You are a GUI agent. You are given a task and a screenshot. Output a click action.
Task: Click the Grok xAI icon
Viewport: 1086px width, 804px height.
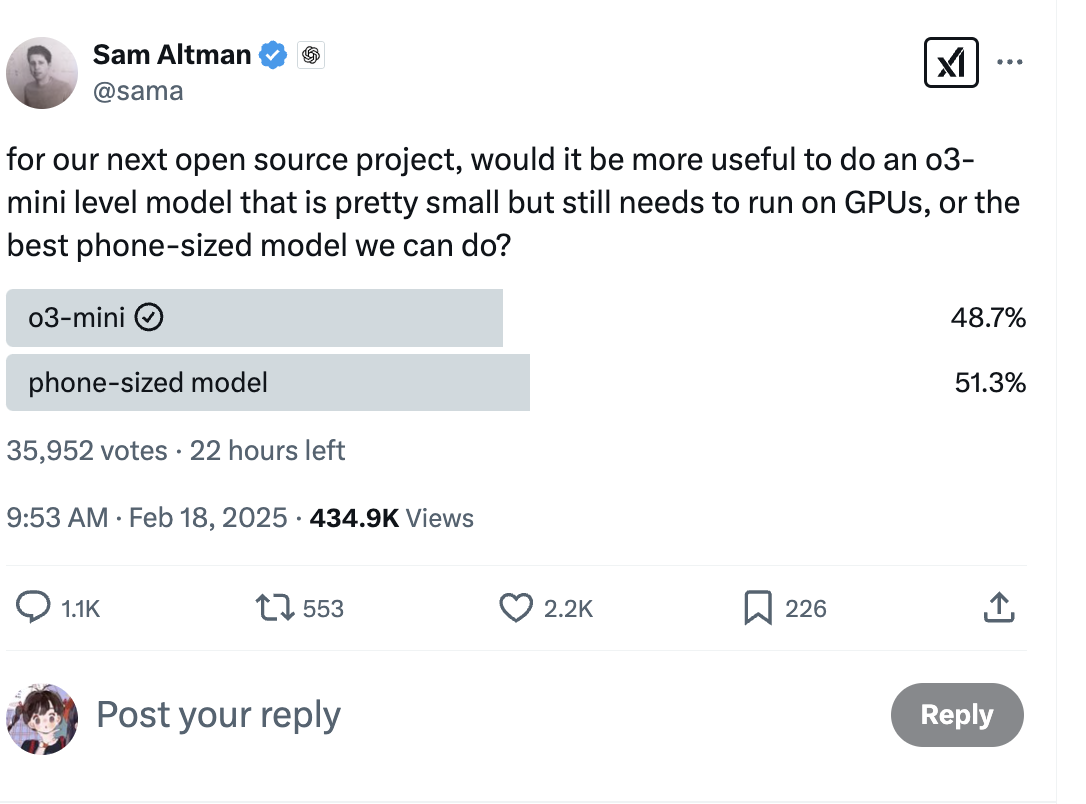pyautogui.click(x=950, y=62)
